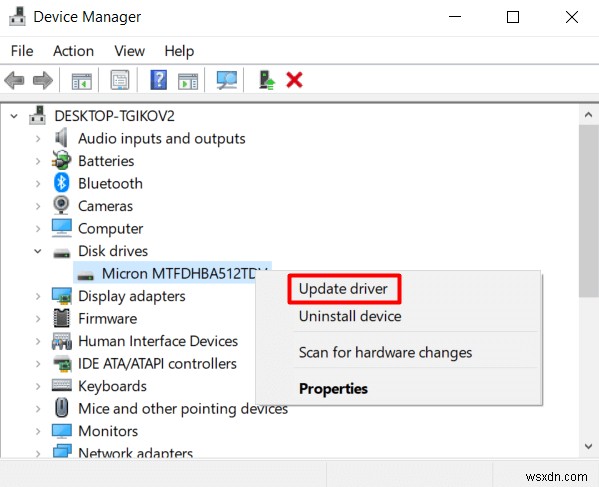Close the Device Manager window

pos(571,17)
